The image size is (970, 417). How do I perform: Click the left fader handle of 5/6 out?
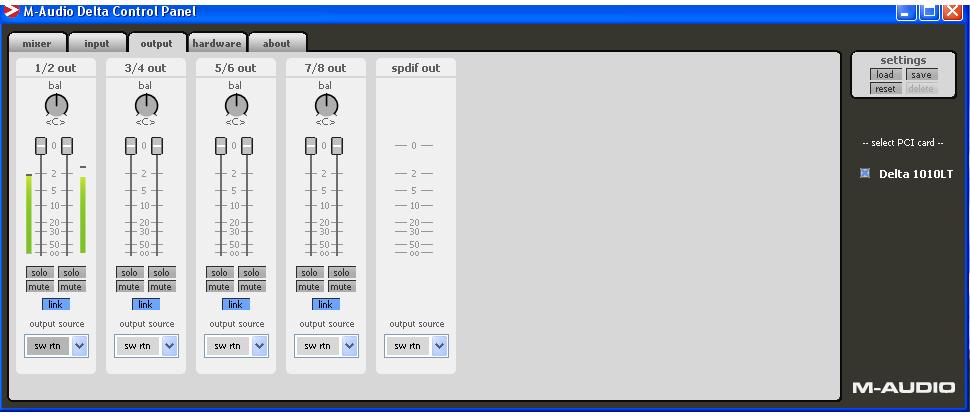tap(221, 146)
